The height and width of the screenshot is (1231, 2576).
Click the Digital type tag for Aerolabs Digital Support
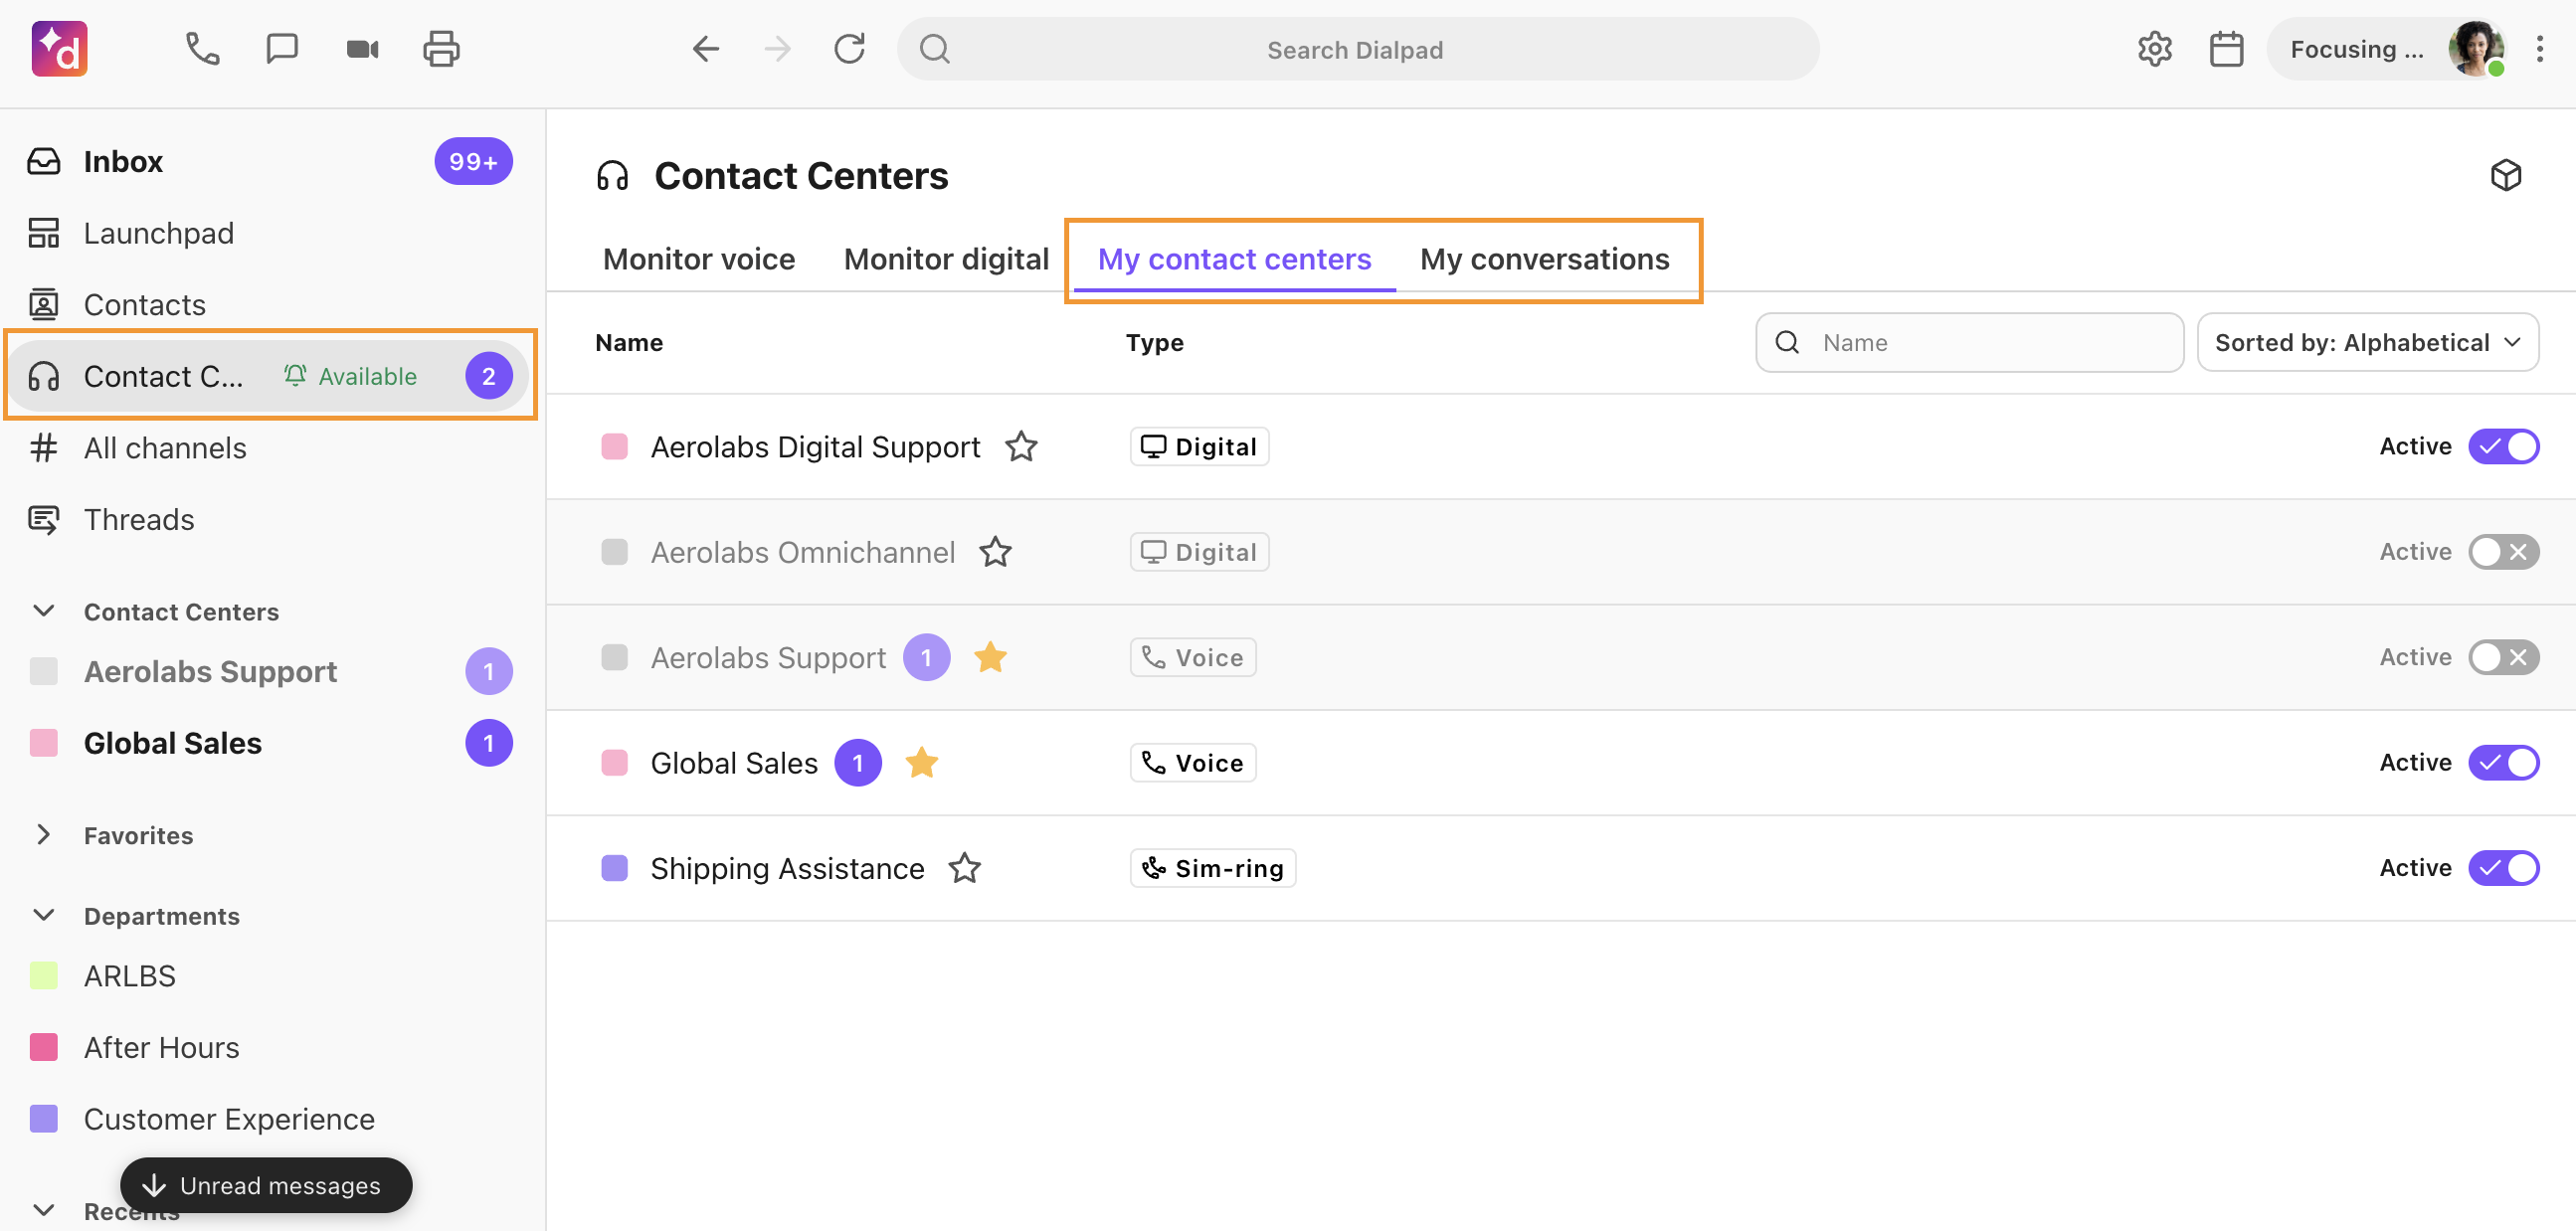(x=1199, y=447)
